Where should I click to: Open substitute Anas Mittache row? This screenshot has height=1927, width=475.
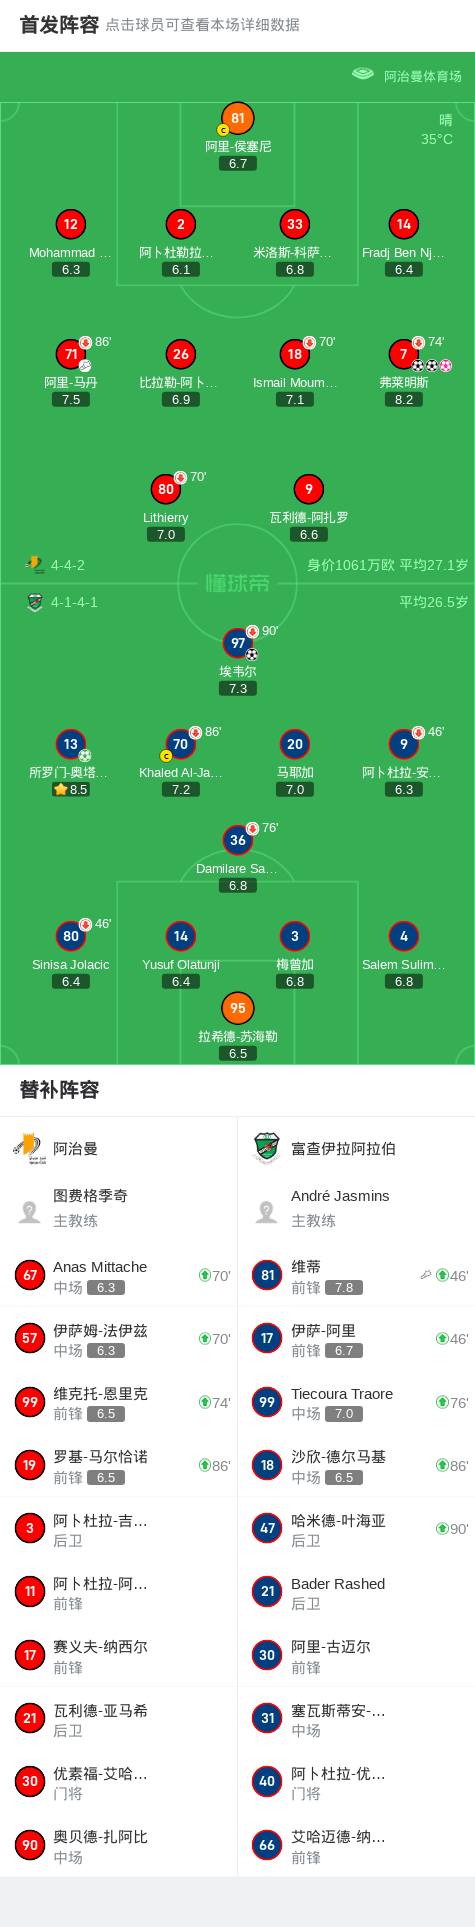click(x=118, y=1275)
